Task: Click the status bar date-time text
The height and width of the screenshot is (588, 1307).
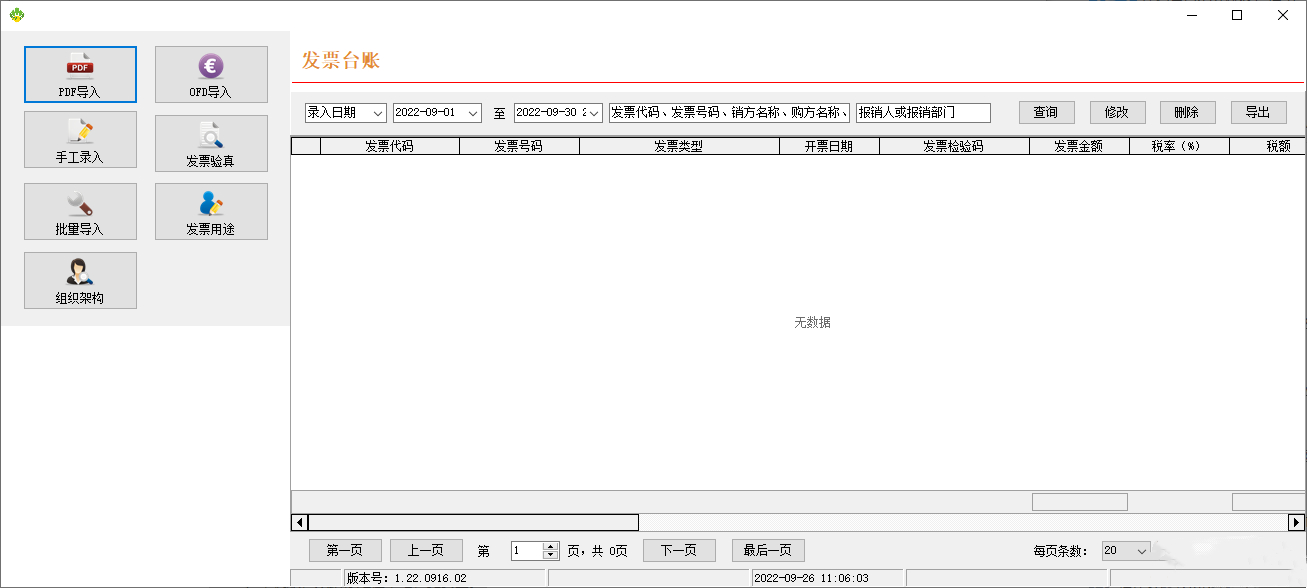Action: coord(811,578)
